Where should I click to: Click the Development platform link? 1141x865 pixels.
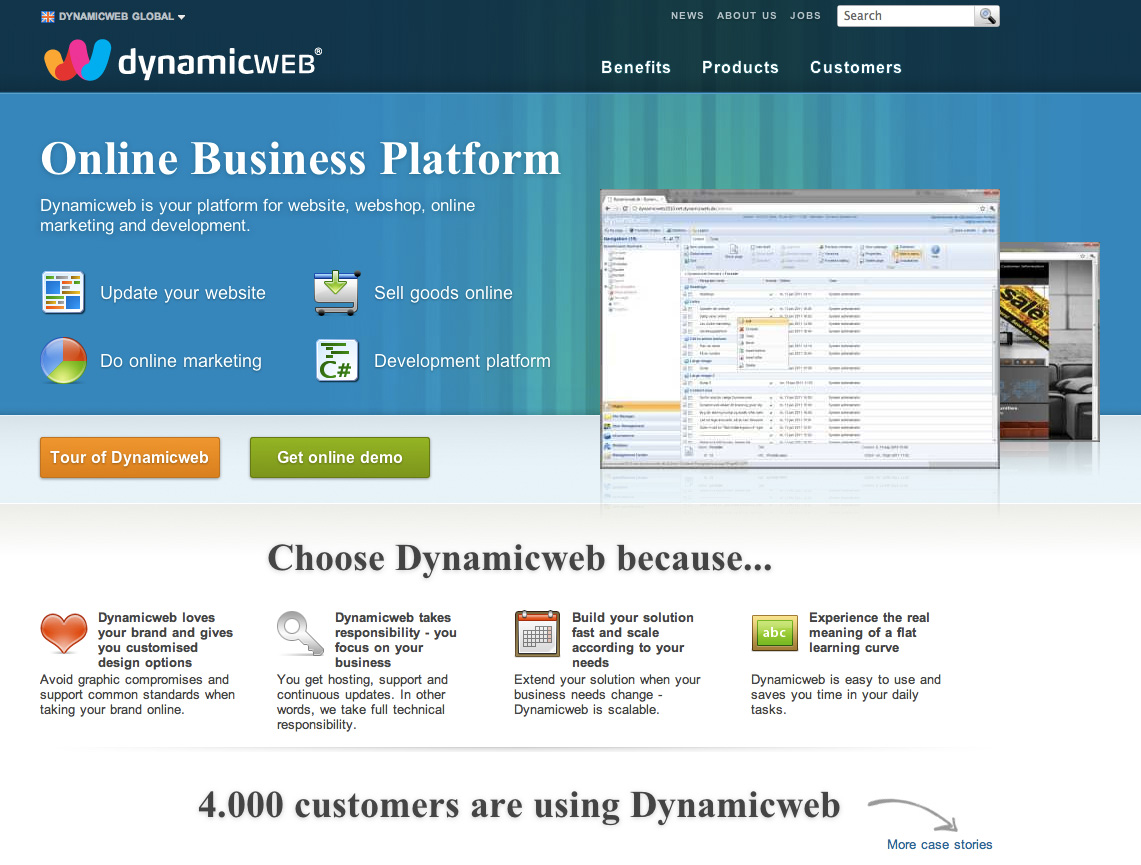pos(462,361)
